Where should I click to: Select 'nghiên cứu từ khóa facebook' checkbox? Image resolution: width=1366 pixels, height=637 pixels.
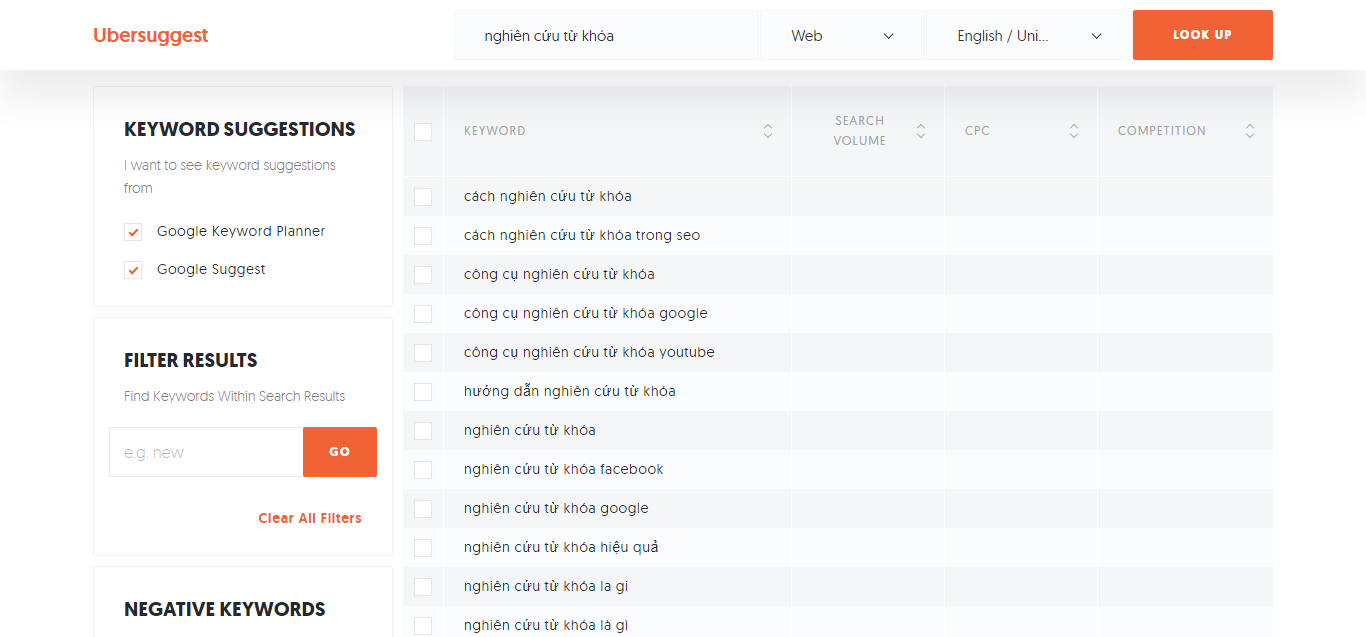[423, 470]
